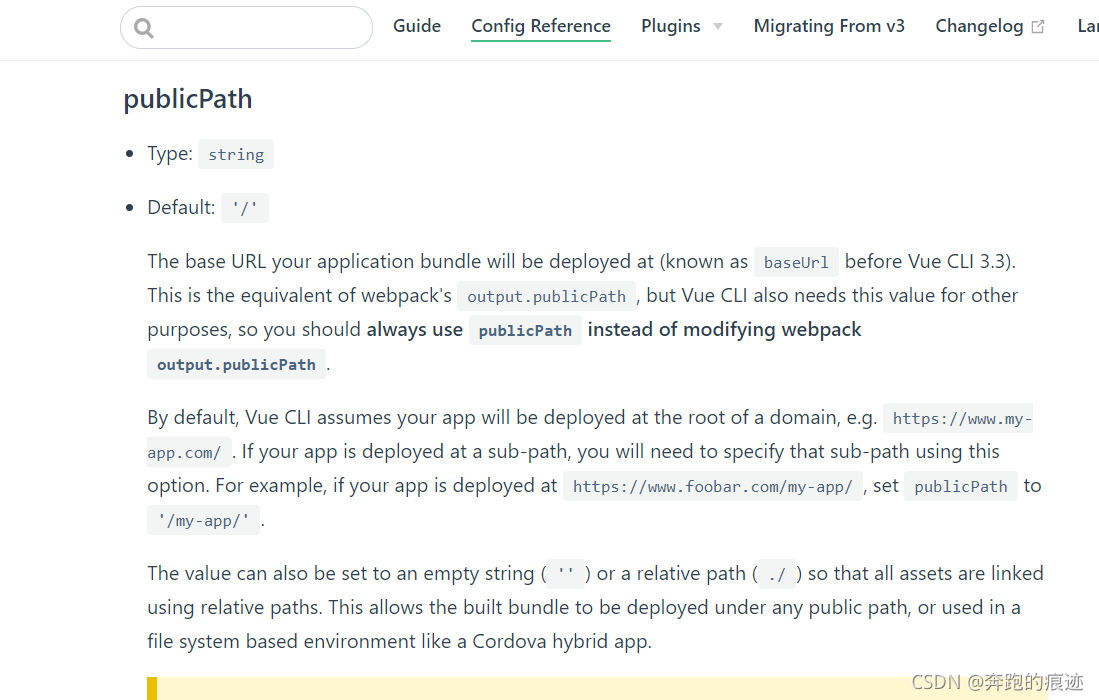Click the external link icon beside Changelog
1099x700 pixels.
point(1038,27)
